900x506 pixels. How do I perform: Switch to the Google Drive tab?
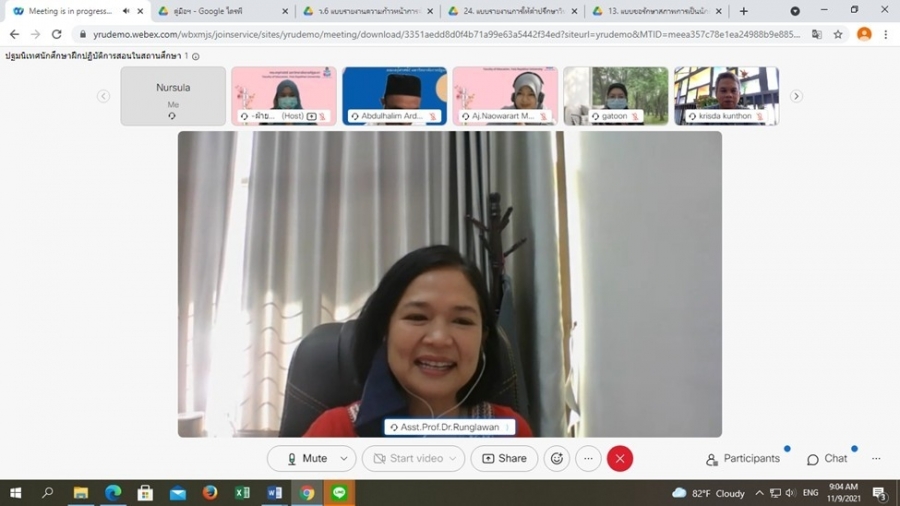pos(215,11)
